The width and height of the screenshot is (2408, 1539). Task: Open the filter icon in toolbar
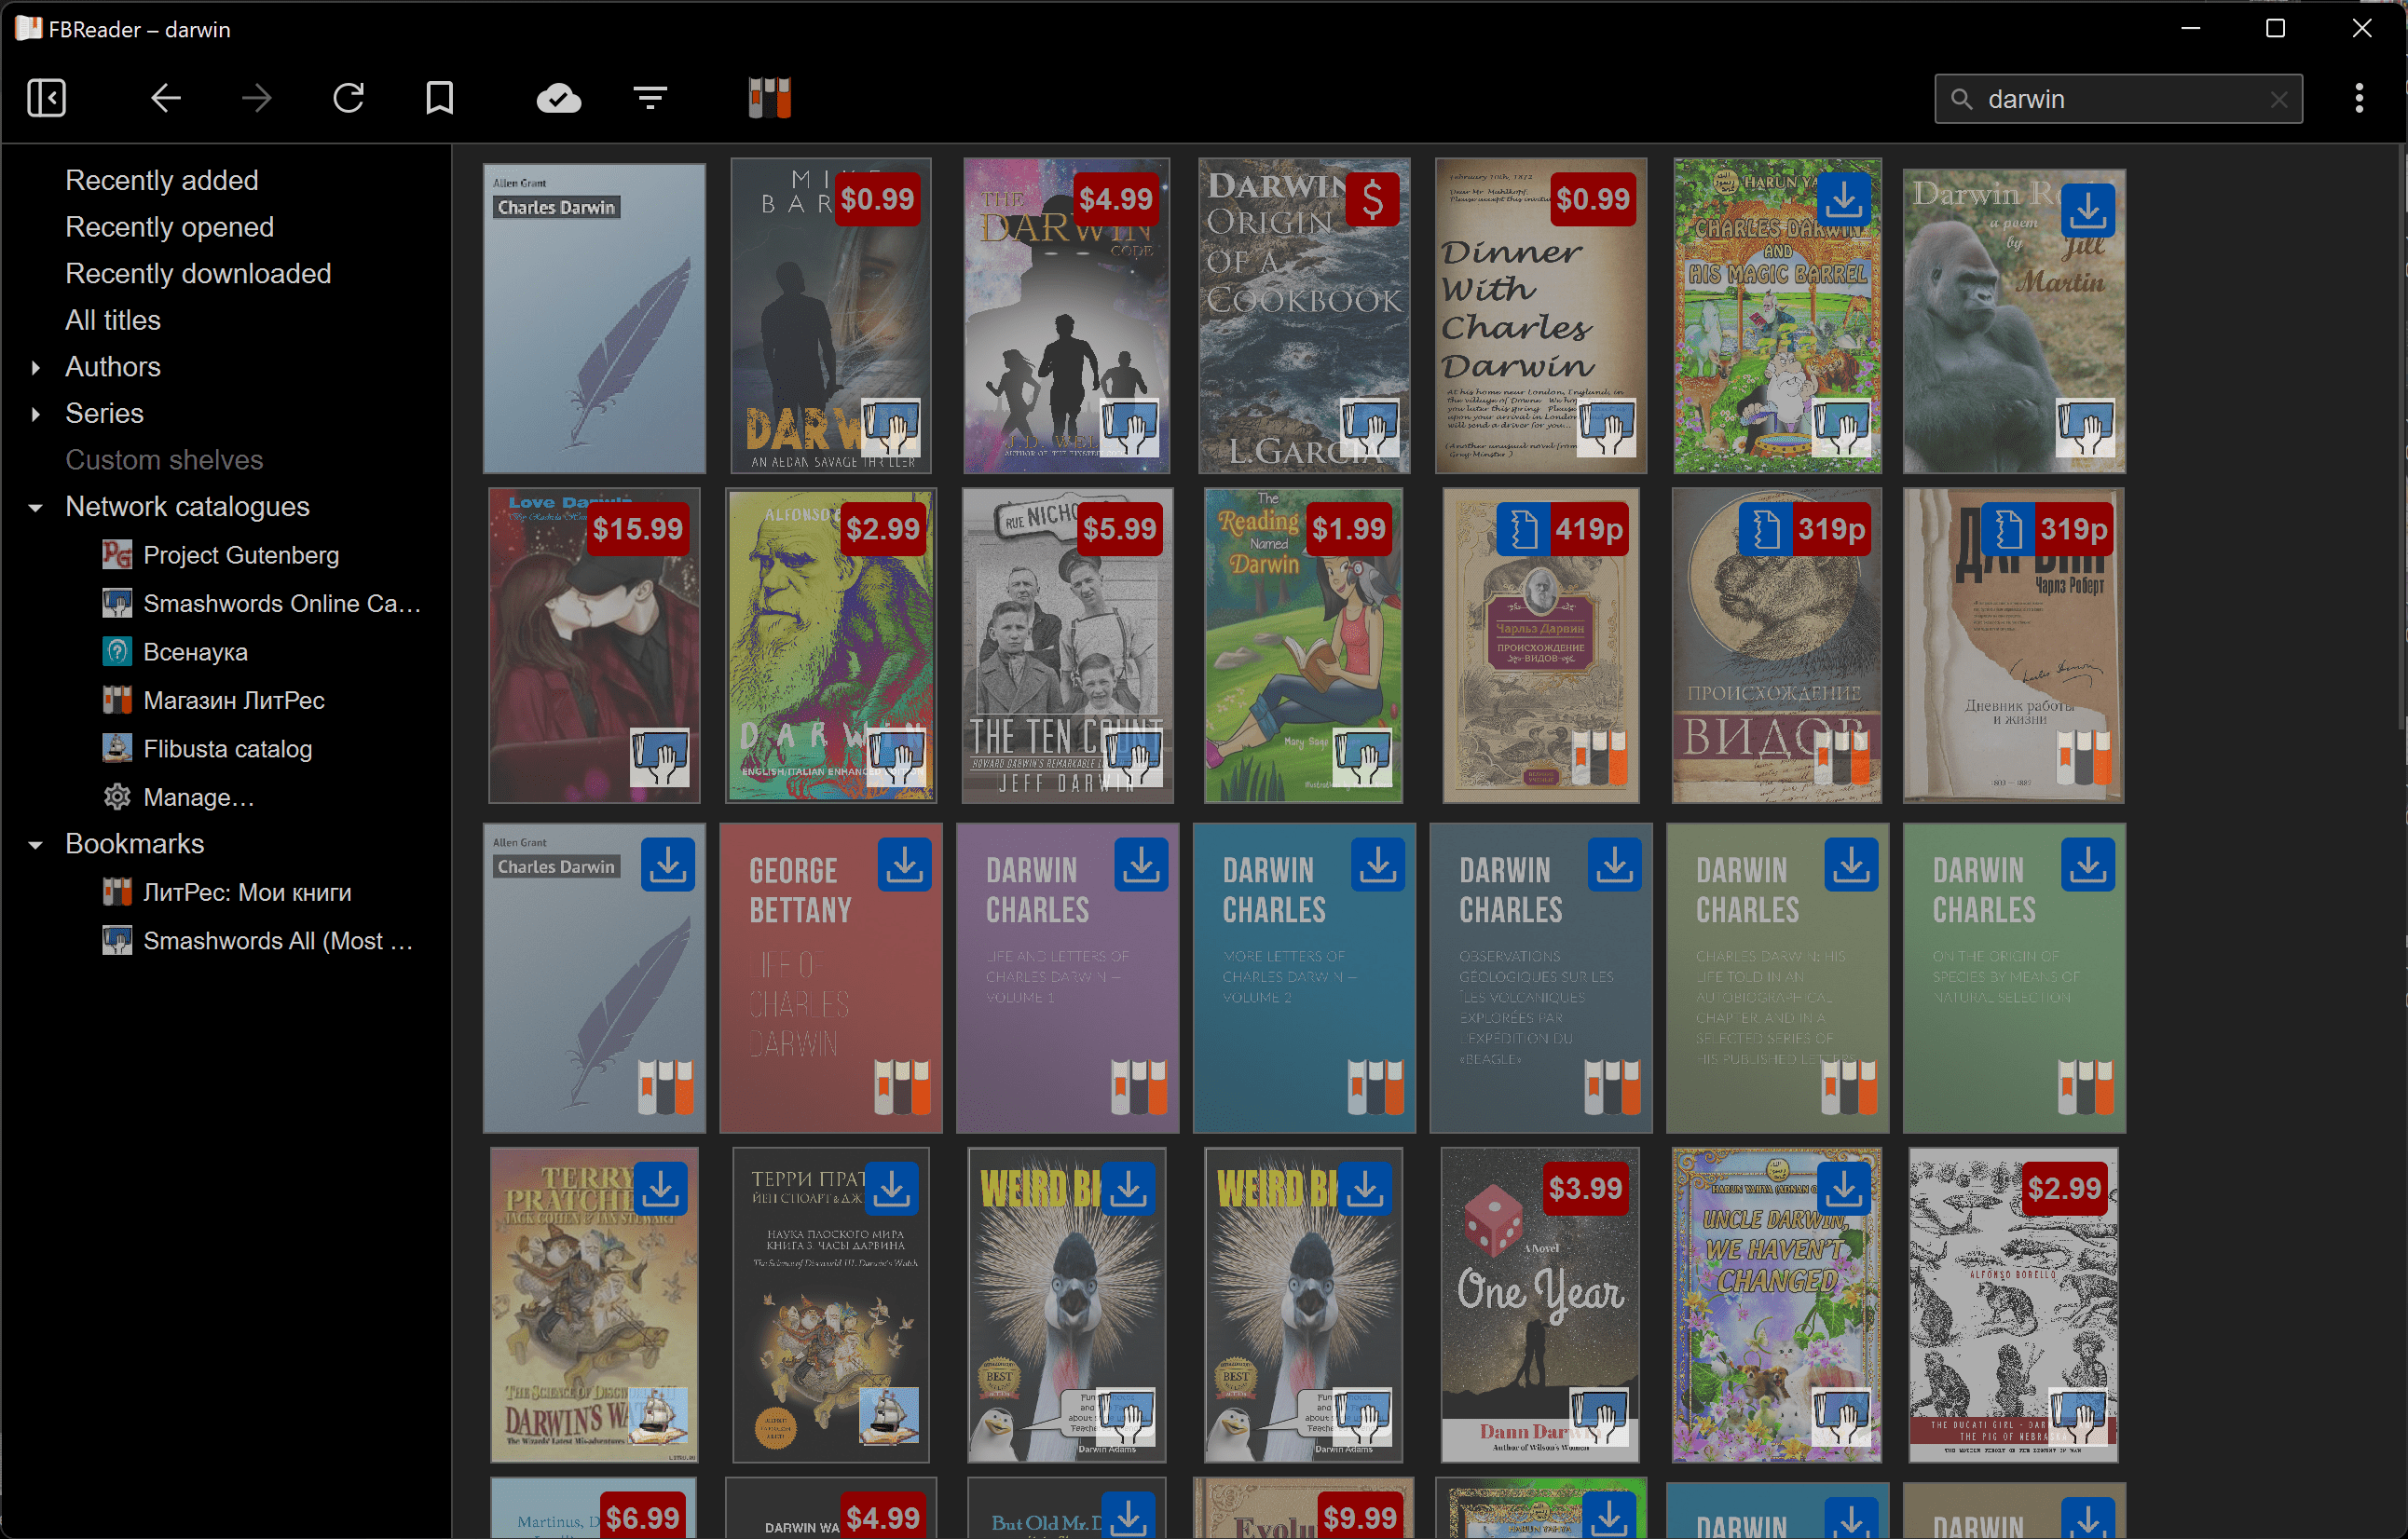pyautogui.click(x=650, y=98)
